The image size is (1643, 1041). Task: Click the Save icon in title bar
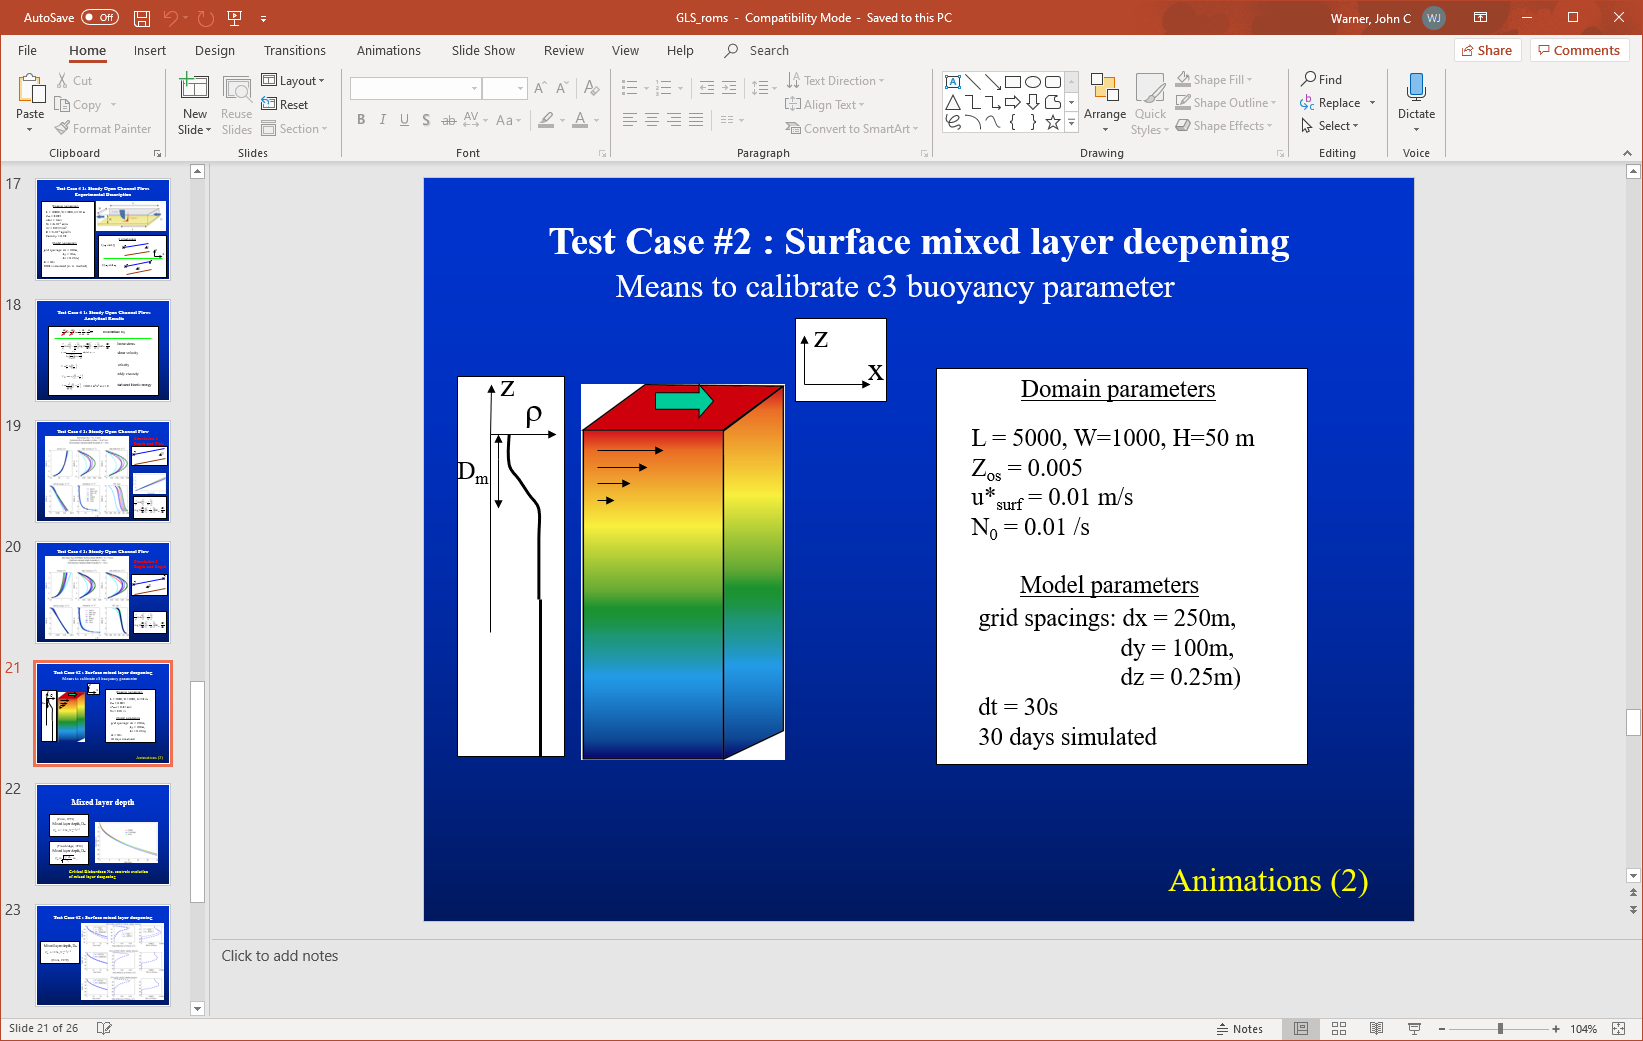(x=142, y=18)
